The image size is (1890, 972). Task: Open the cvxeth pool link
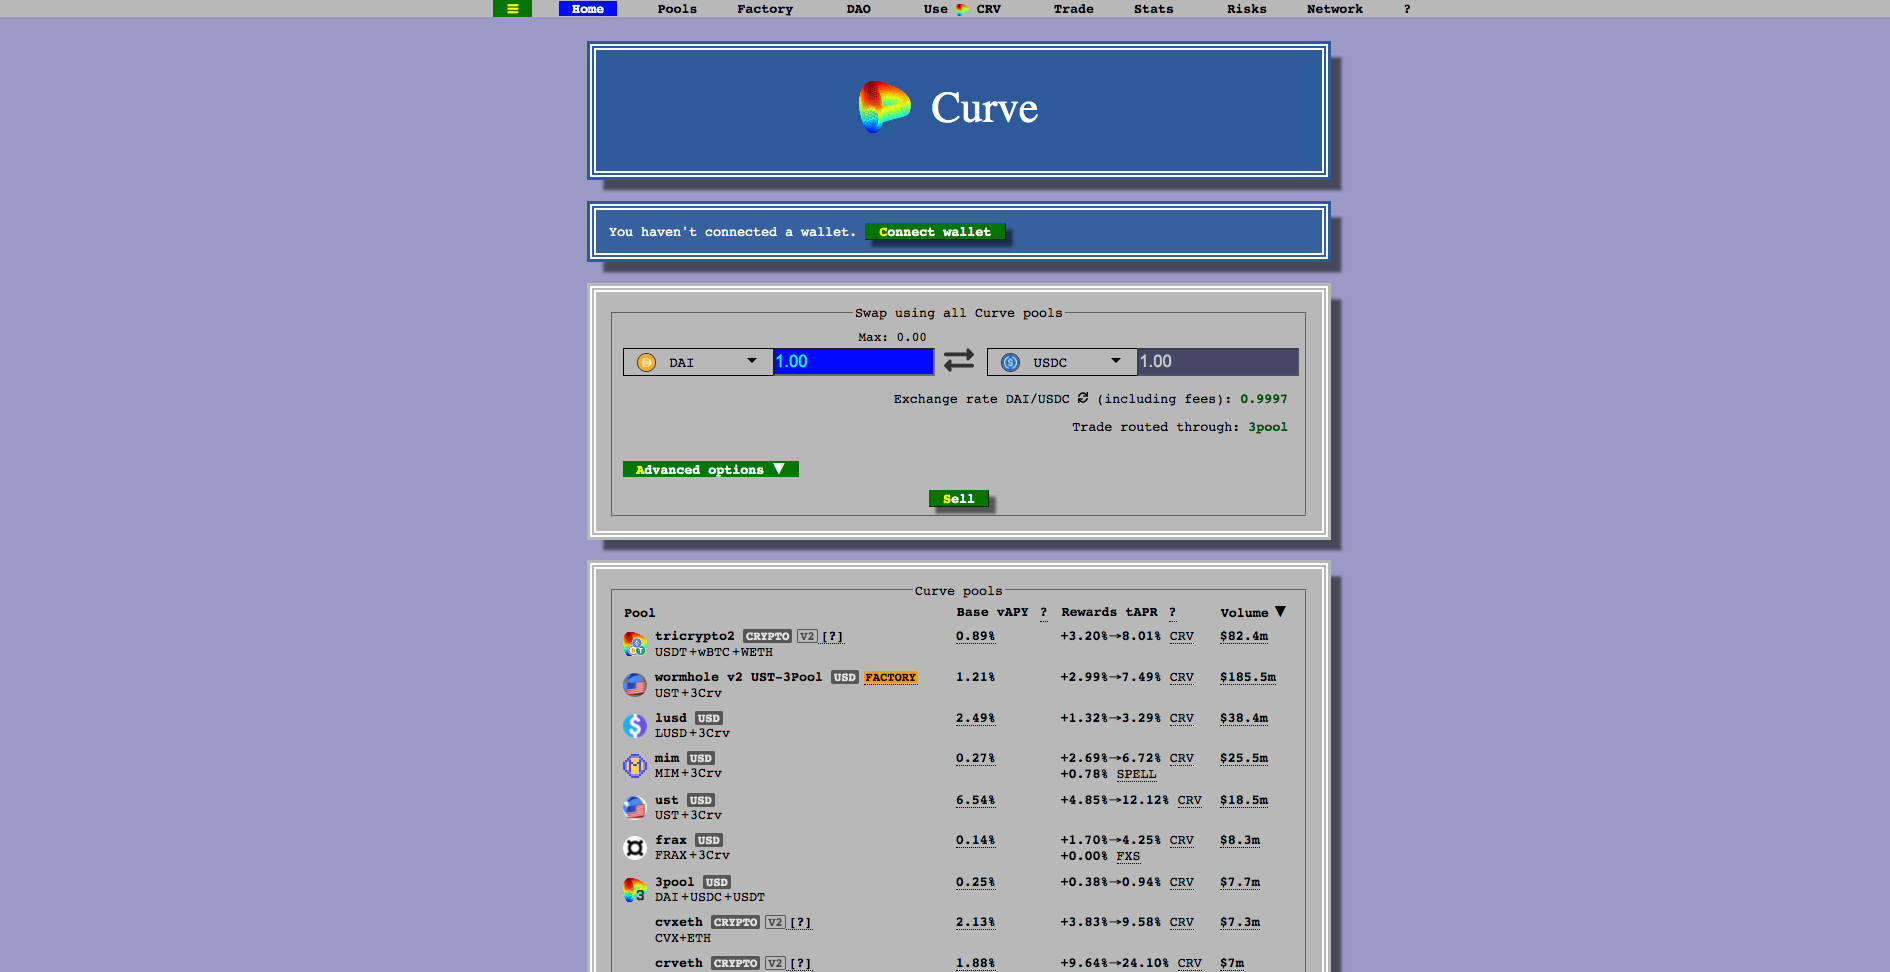click(x=678, y=922)
